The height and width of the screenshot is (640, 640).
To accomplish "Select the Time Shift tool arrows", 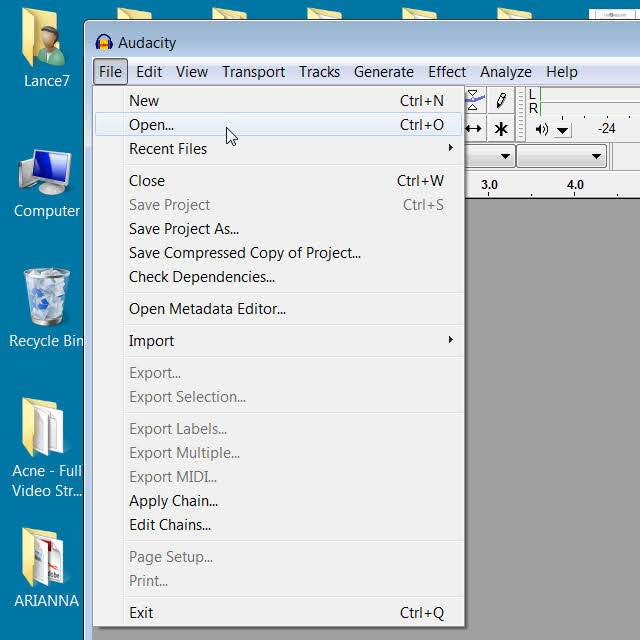I will [x=473, y=129].
